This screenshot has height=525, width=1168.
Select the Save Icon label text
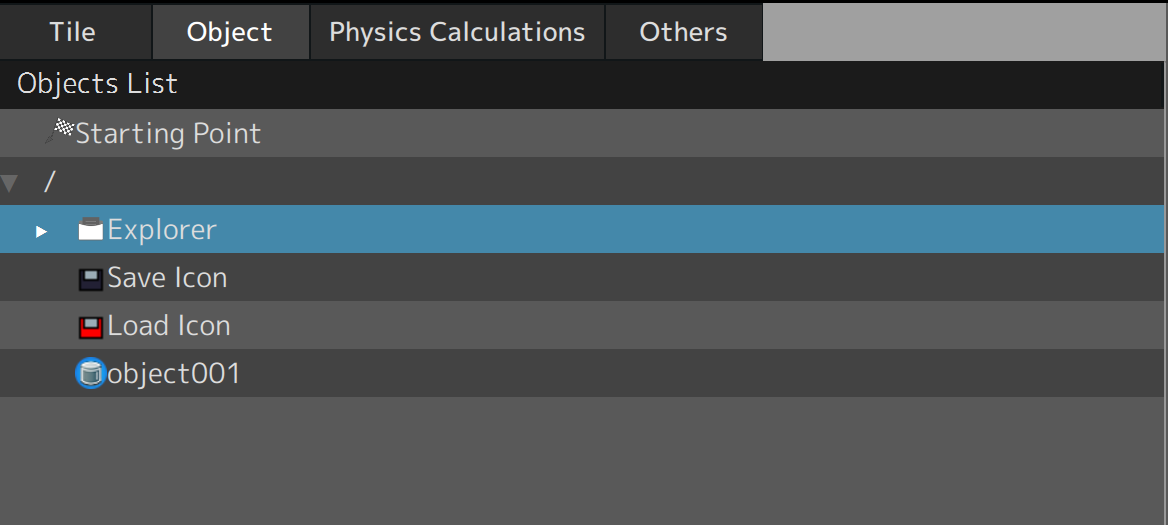167,278
